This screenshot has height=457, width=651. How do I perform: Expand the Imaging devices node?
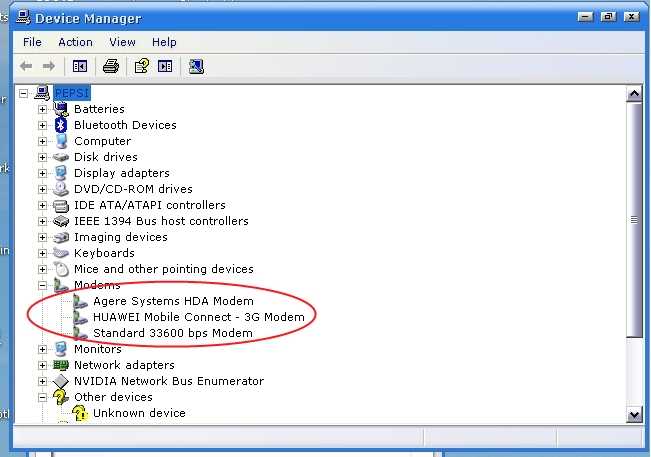click(42, 237)
